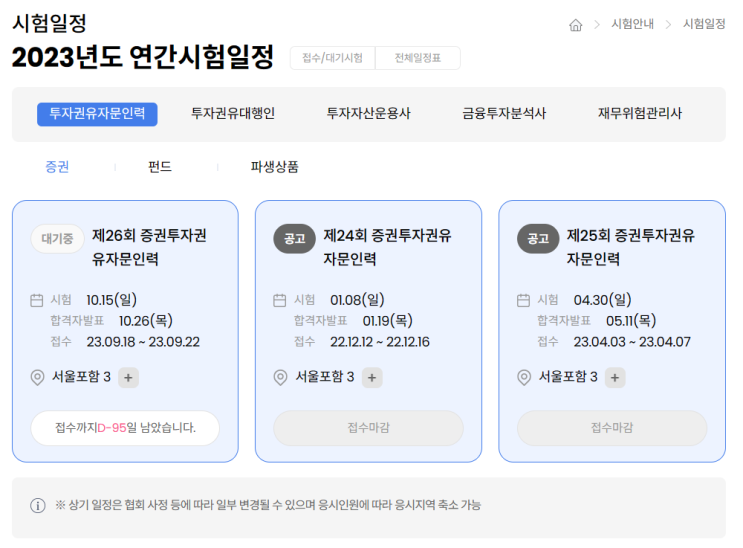
Task: Click the info icon in notice box
Action: coord(38,506)
